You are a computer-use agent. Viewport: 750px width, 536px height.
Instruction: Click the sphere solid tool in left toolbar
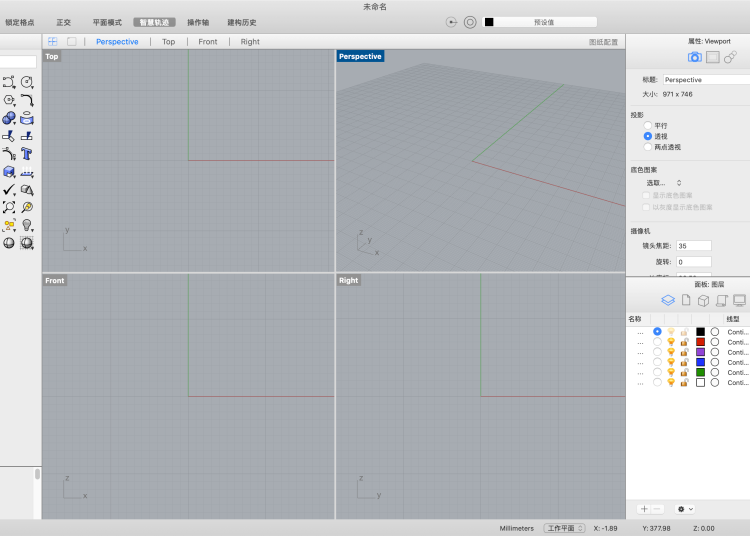coord(9,118)
